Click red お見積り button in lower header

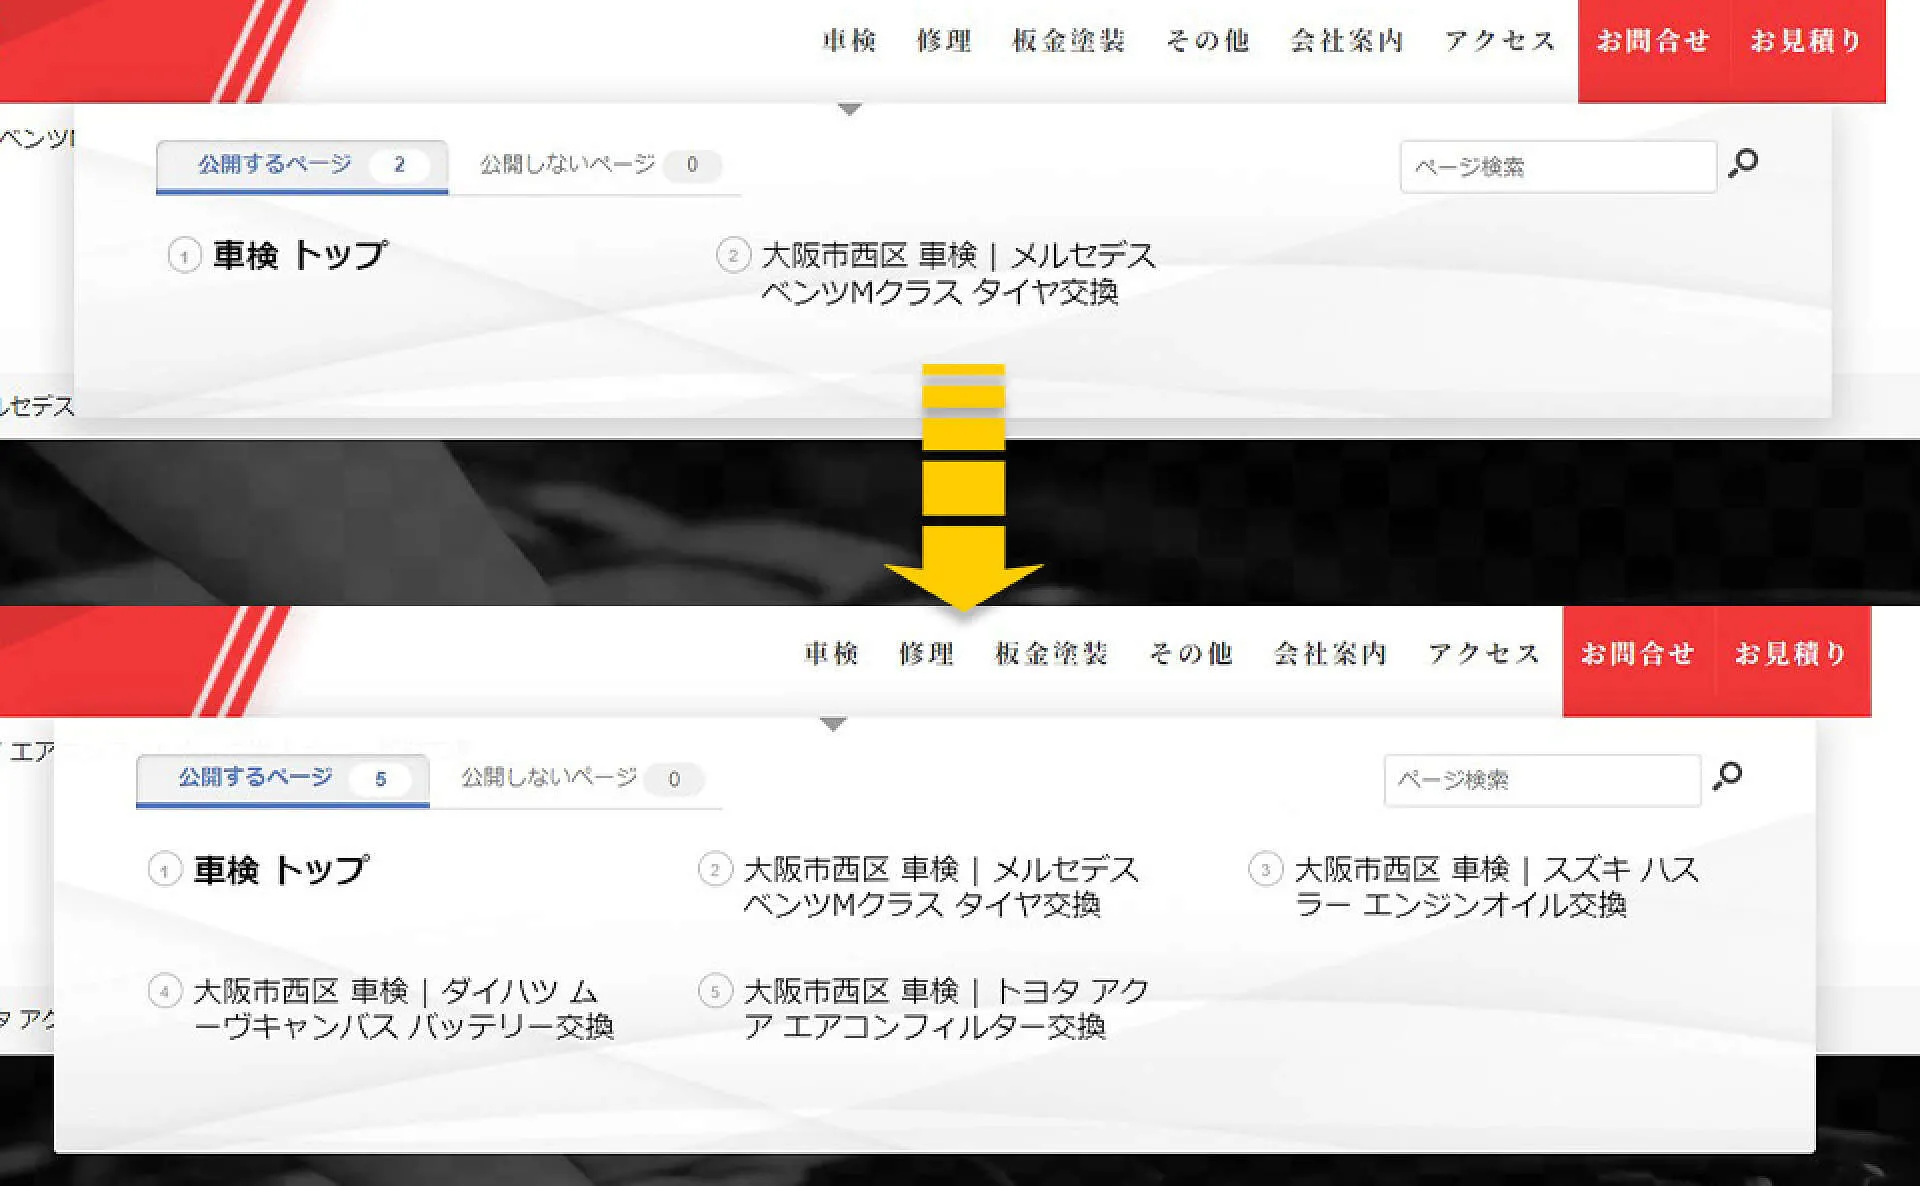pos(1793,661)
